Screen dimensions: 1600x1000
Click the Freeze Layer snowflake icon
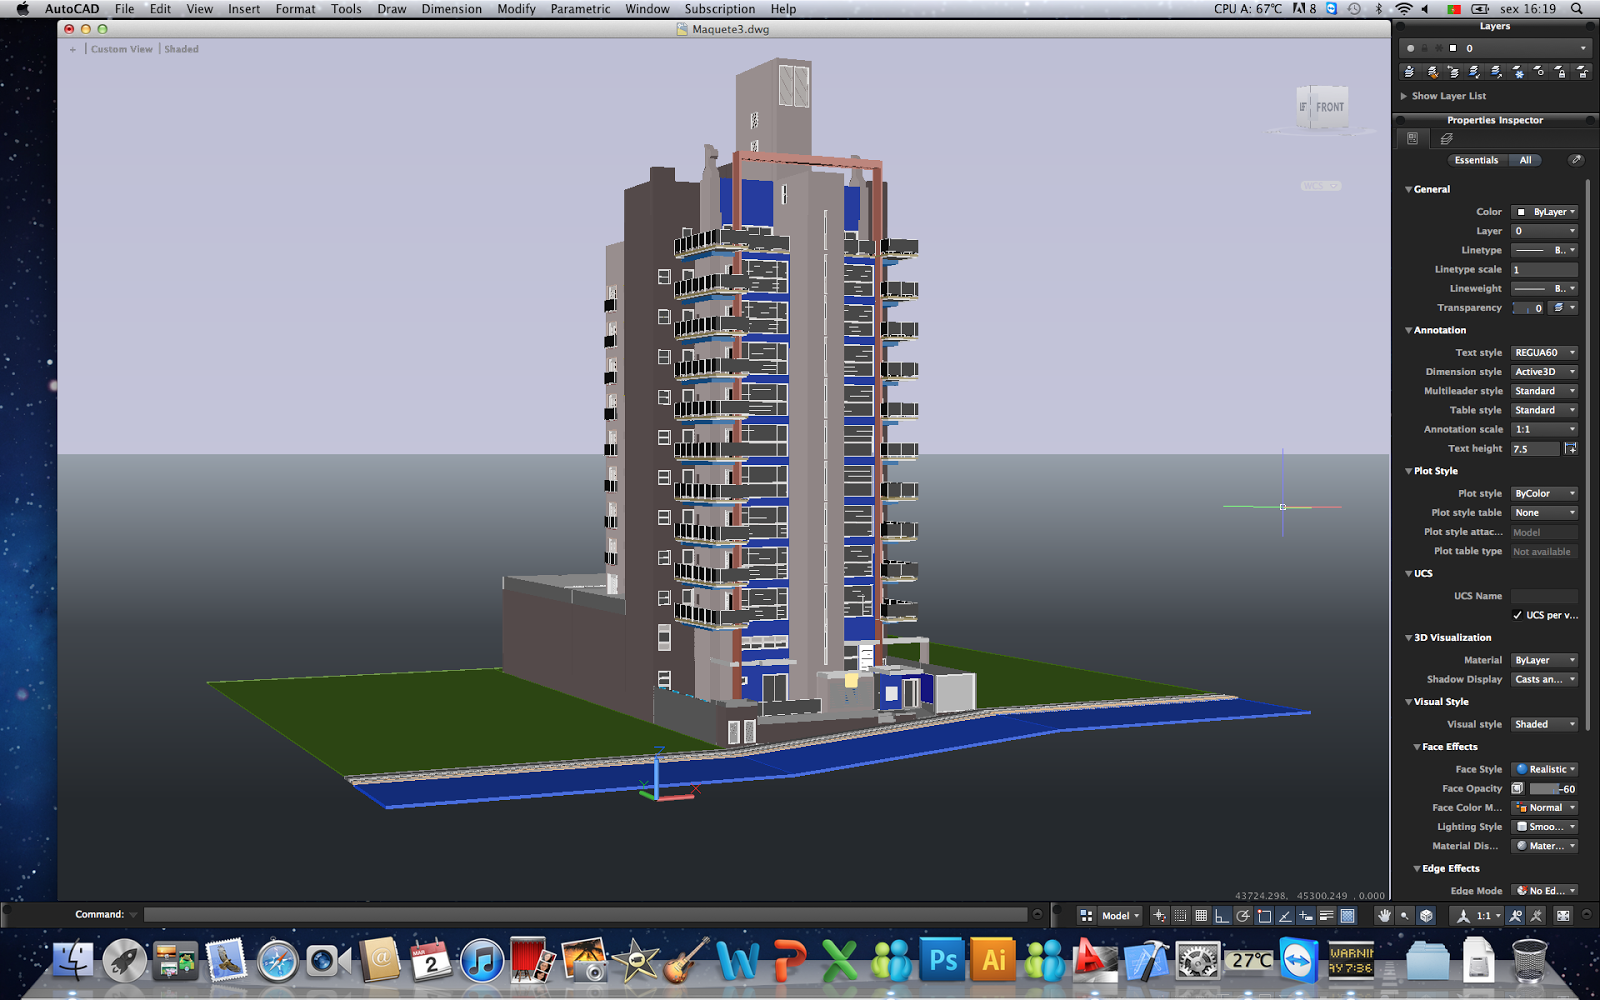point(1519,72)
